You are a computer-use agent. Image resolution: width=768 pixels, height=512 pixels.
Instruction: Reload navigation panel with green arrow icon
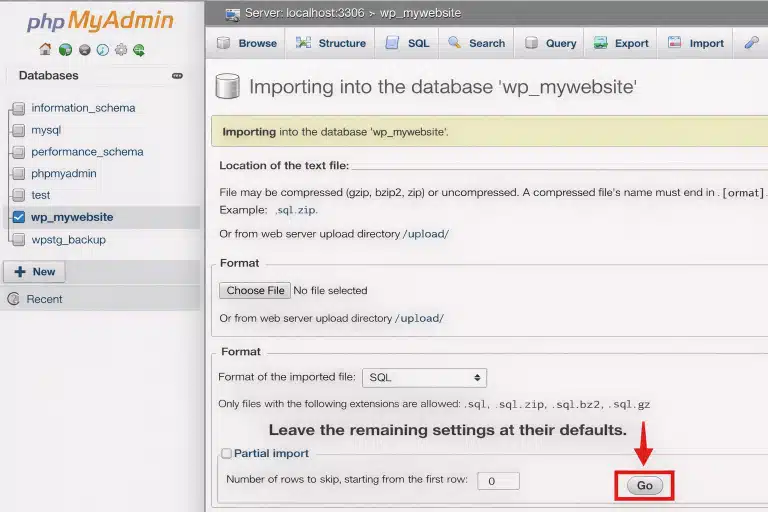[139, 50]
